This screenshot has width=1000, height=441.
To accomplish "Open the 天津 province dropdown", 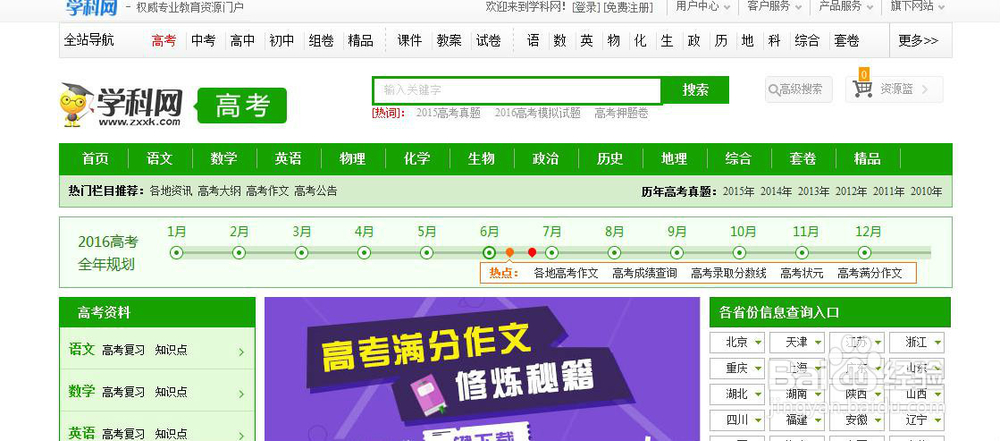I will pos(797,342).
